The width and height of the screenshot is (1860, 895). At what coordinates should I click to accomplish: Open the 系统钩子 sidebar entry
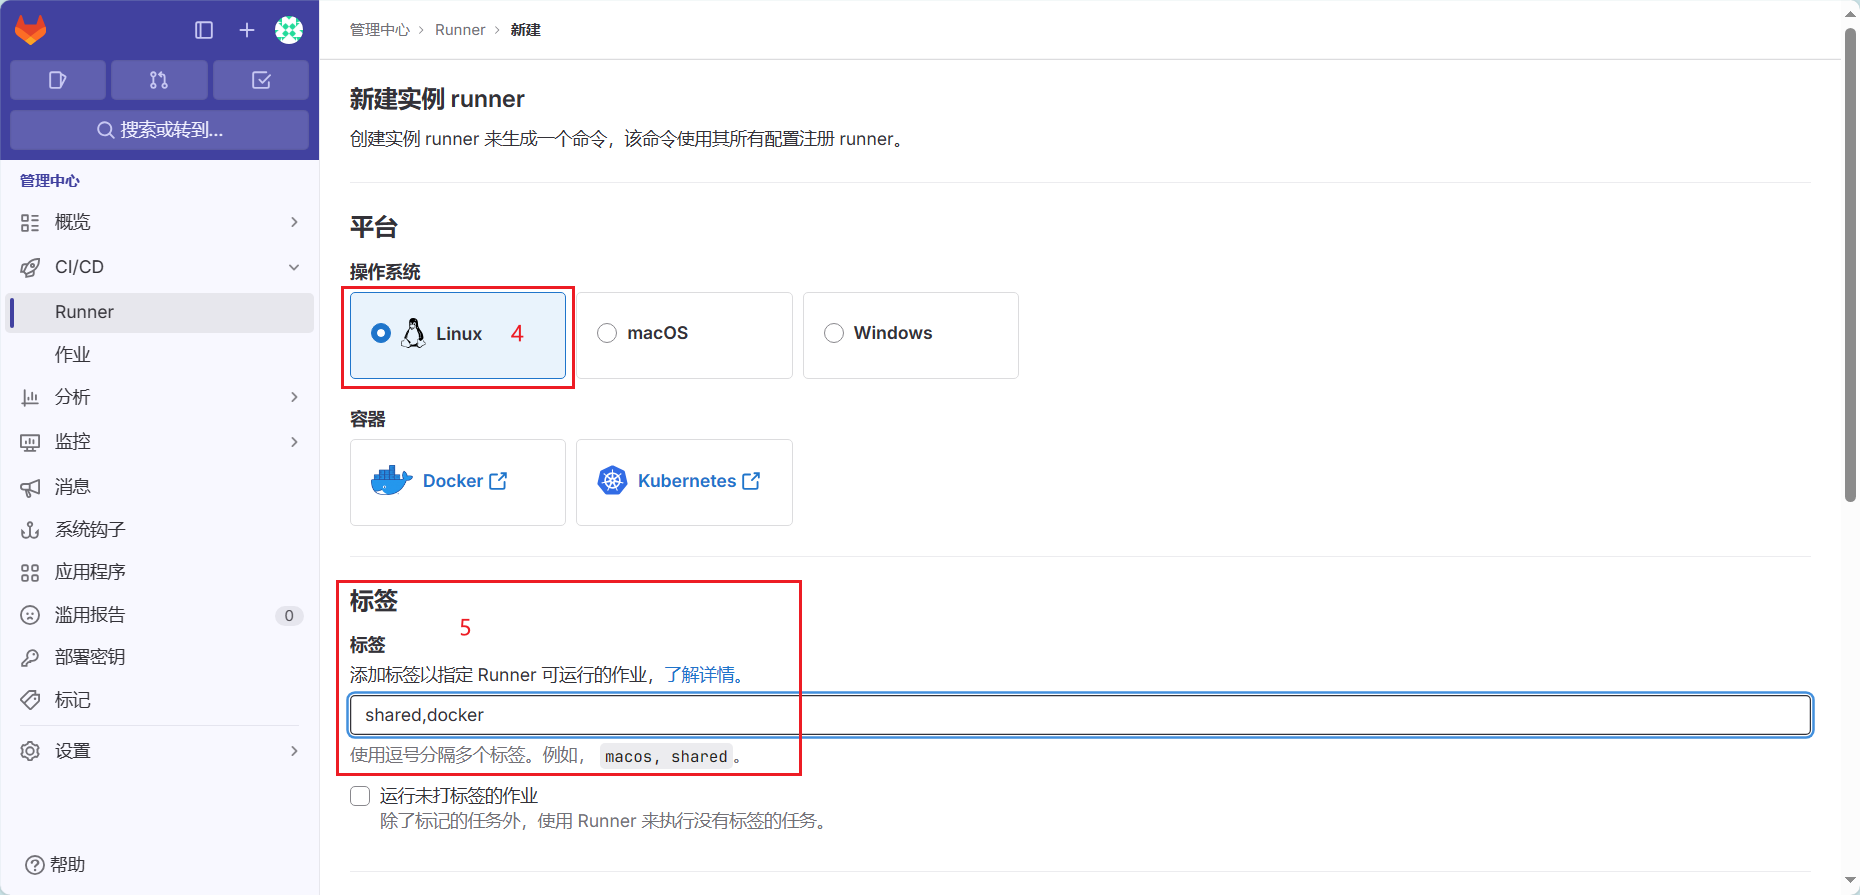(x=160, y=530)
